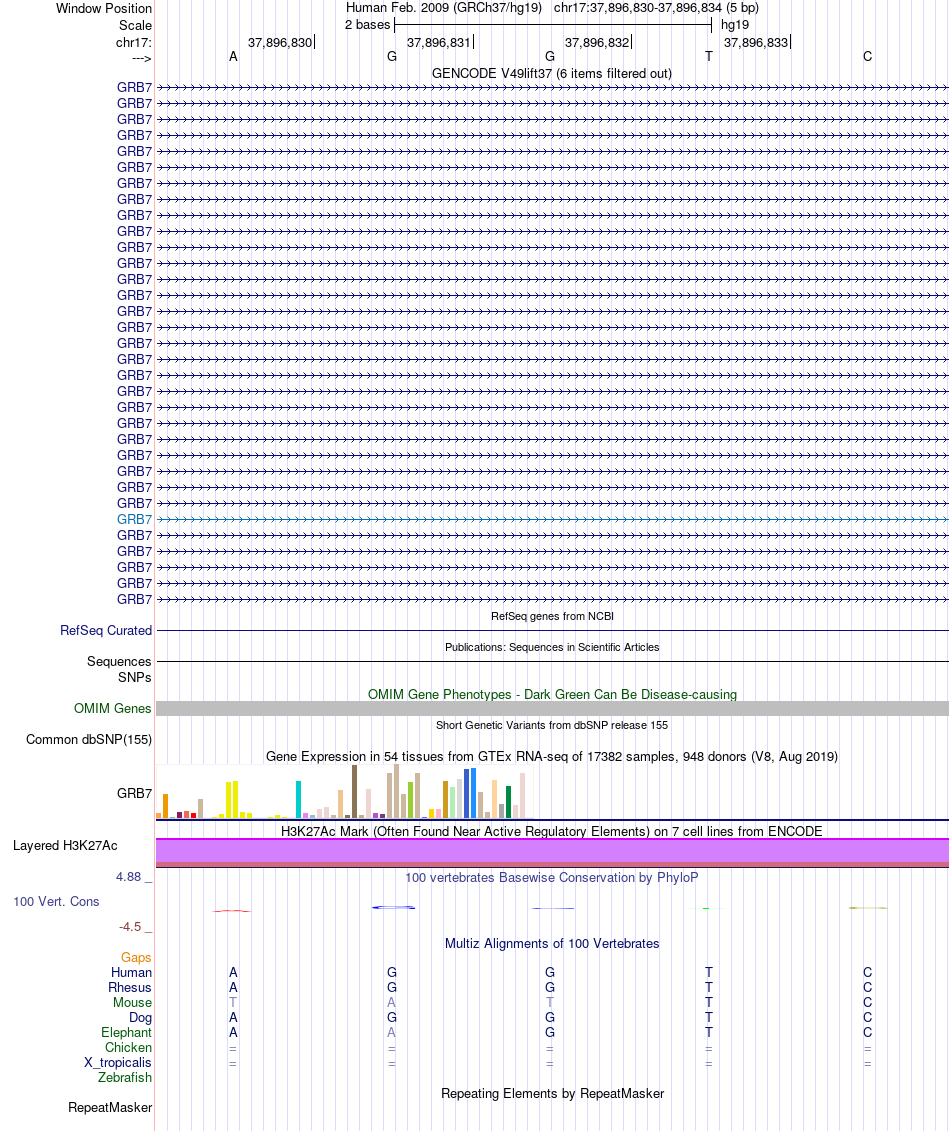Click the SNPs track label

[x=135, y=677]
